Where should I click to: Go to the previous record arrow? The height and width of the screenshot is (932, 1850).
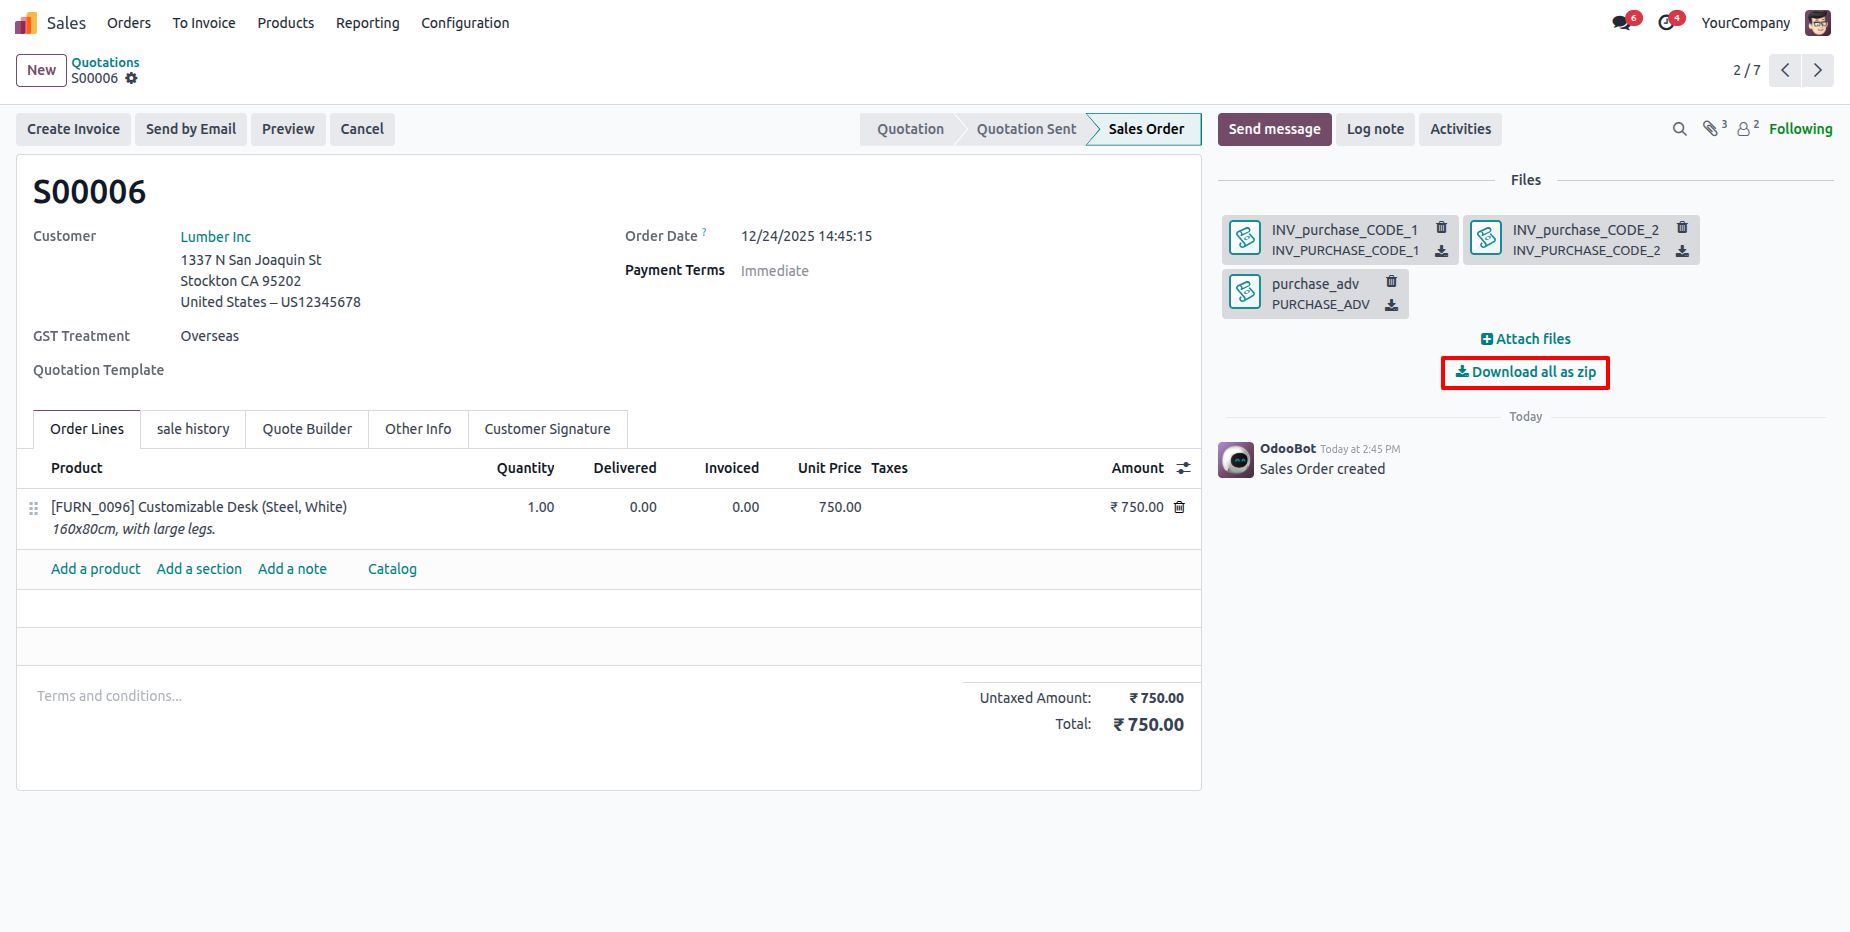coord(1785,70)
